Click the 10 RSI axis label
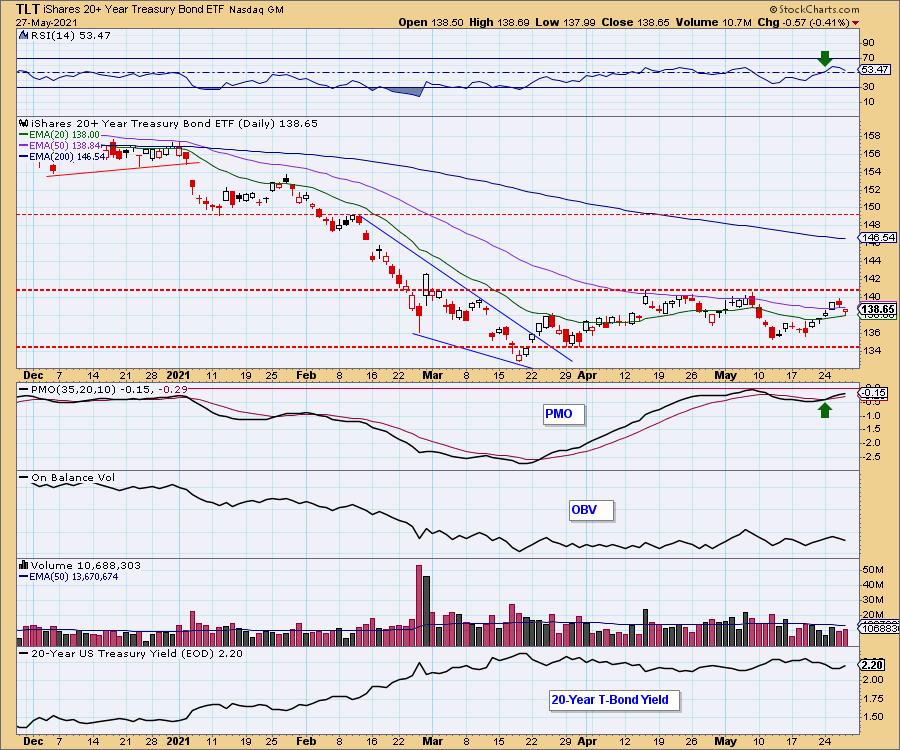900x750 pixels. [x=869, y=102]
